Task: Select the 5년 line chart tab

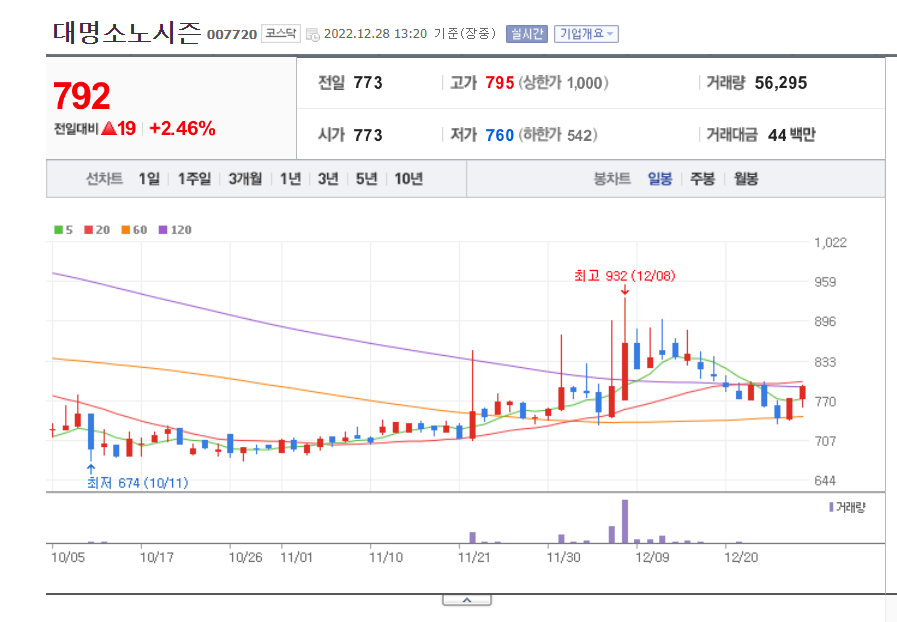Action: 367,179
